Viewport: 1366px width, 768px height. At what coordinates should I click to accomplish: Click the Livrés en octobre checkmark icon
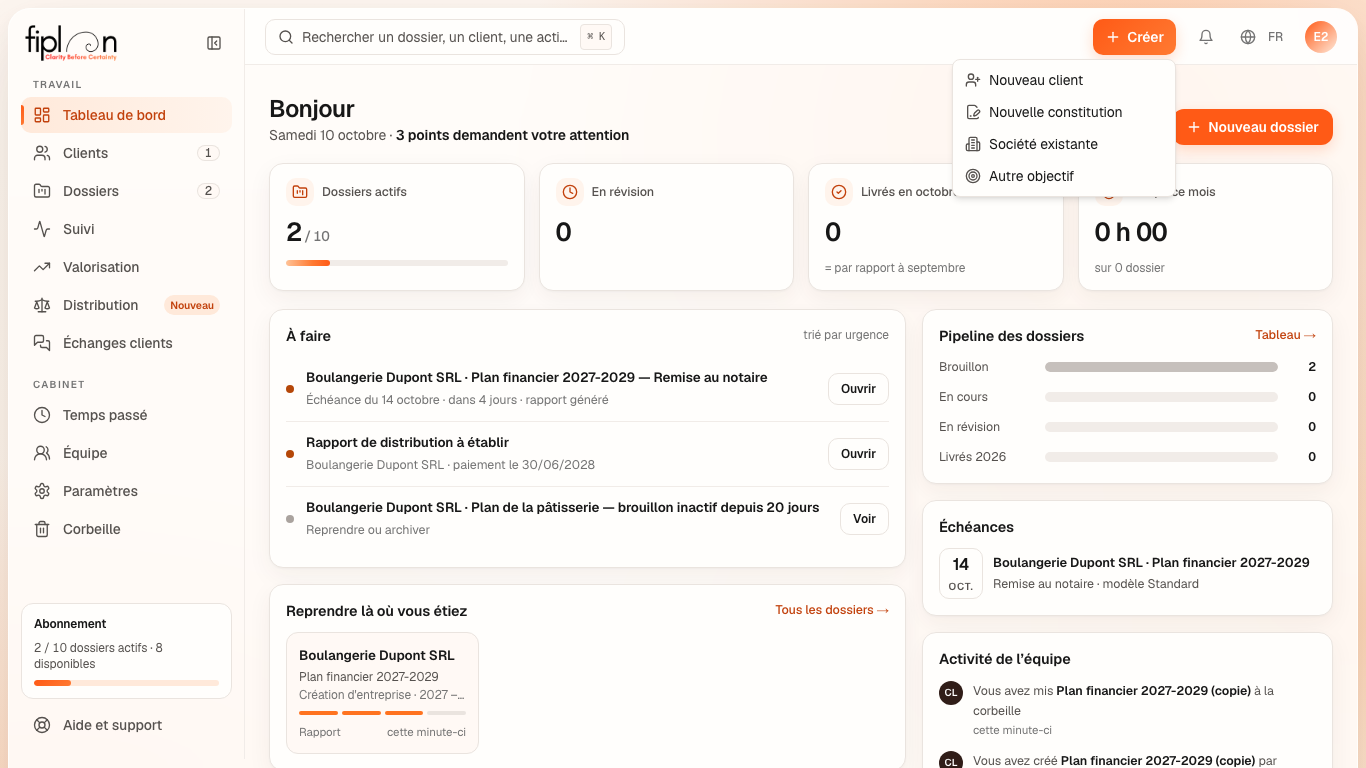[x=839, y=192]
